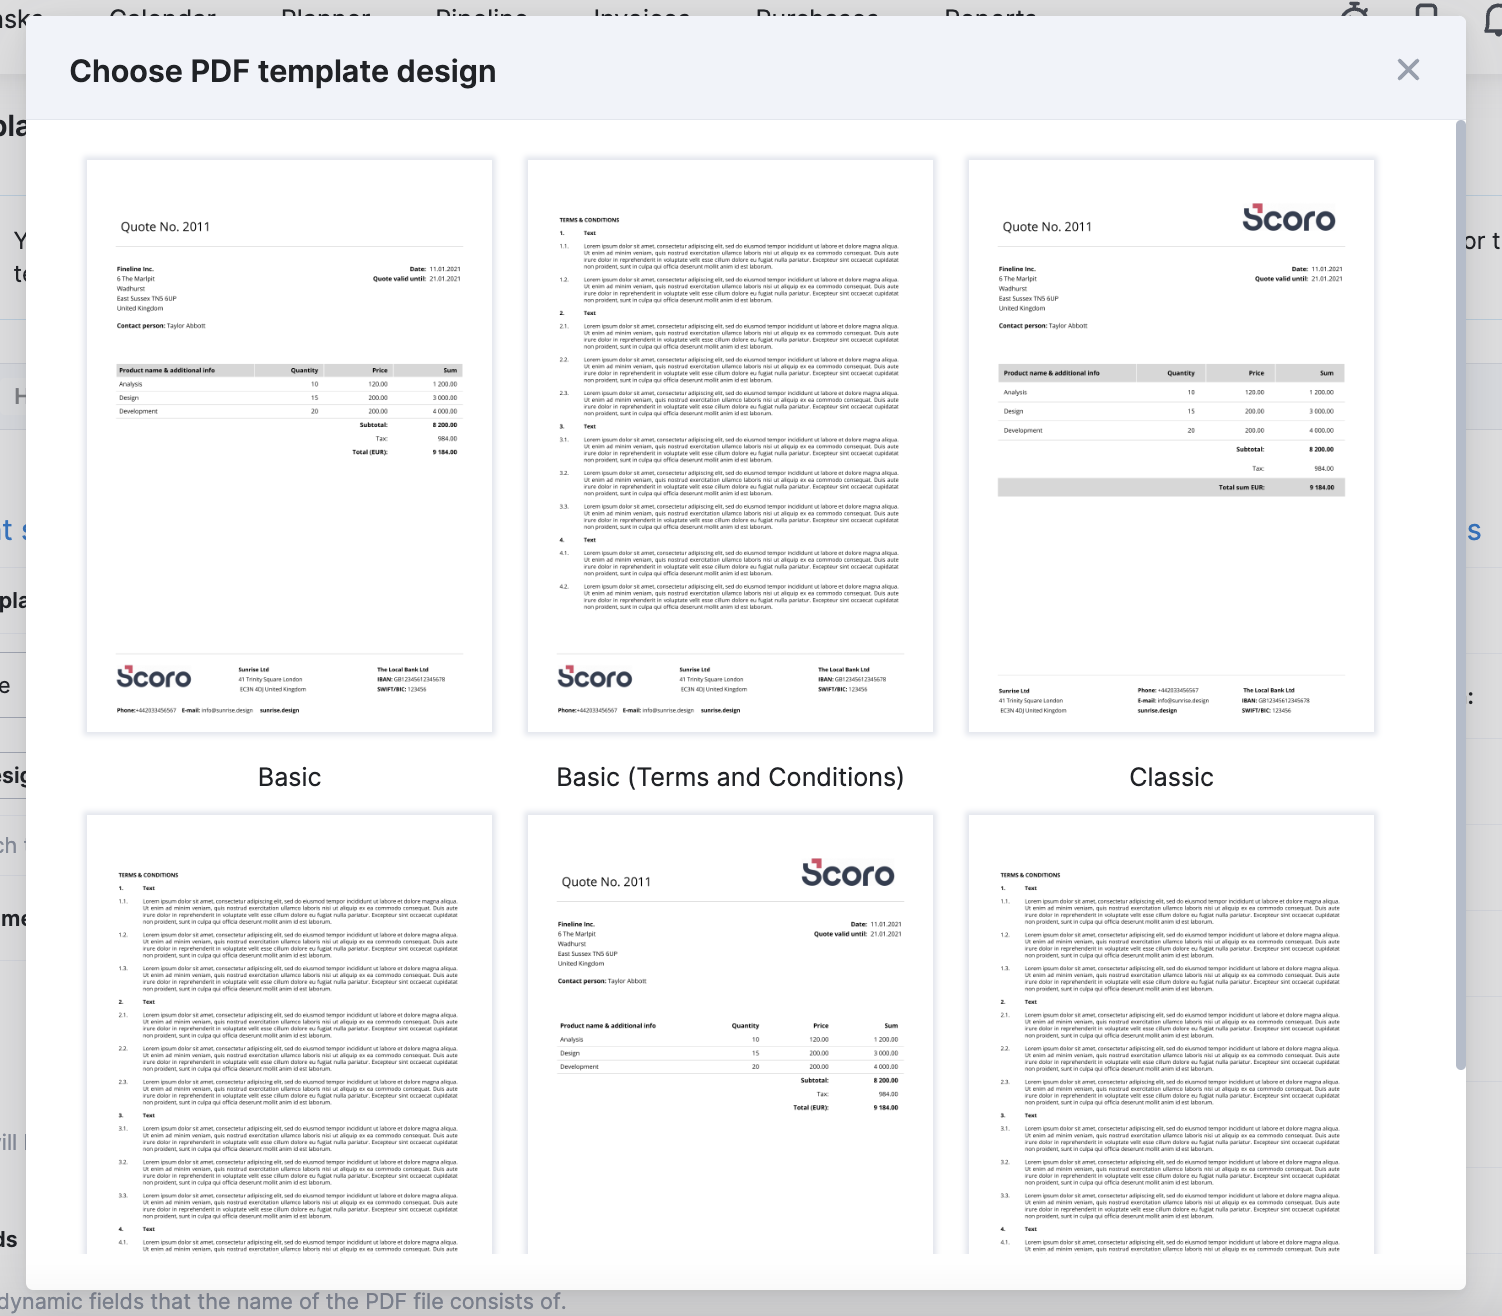Click the bookmark icon in the top bar
Viewport: 1502px width, 1316px height.
[x=1424, y=14]
